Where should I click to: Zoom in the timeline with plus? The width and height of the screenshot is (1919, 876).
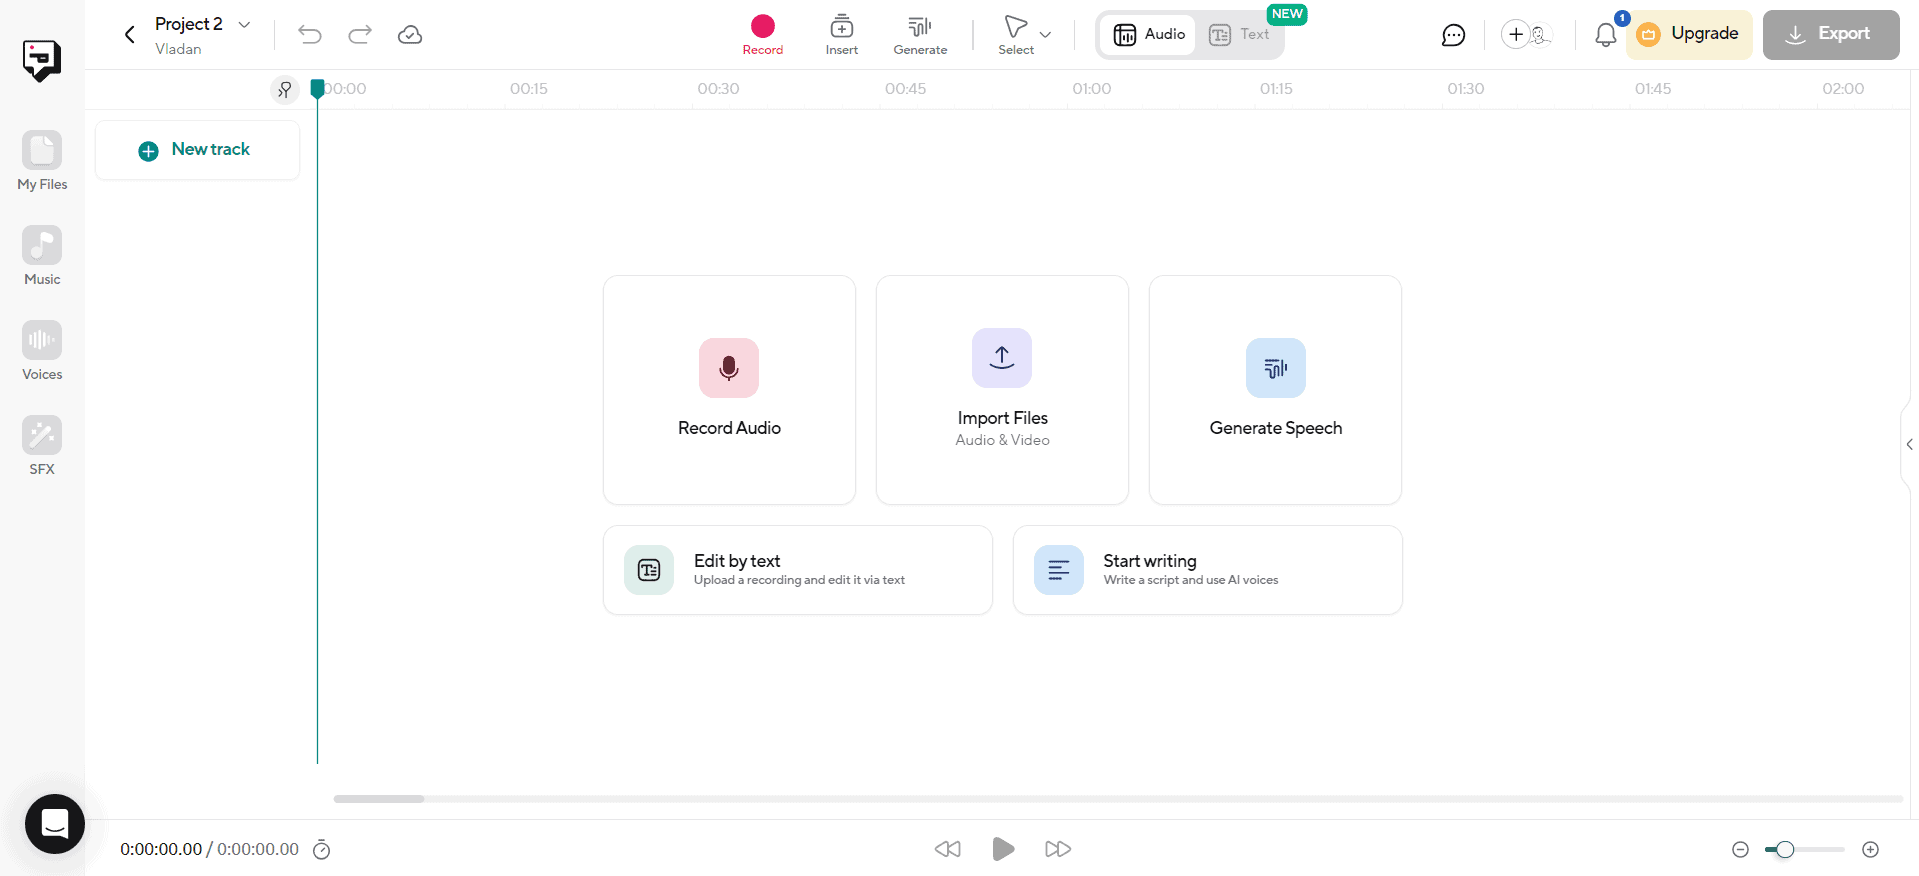click(1871, 850)
